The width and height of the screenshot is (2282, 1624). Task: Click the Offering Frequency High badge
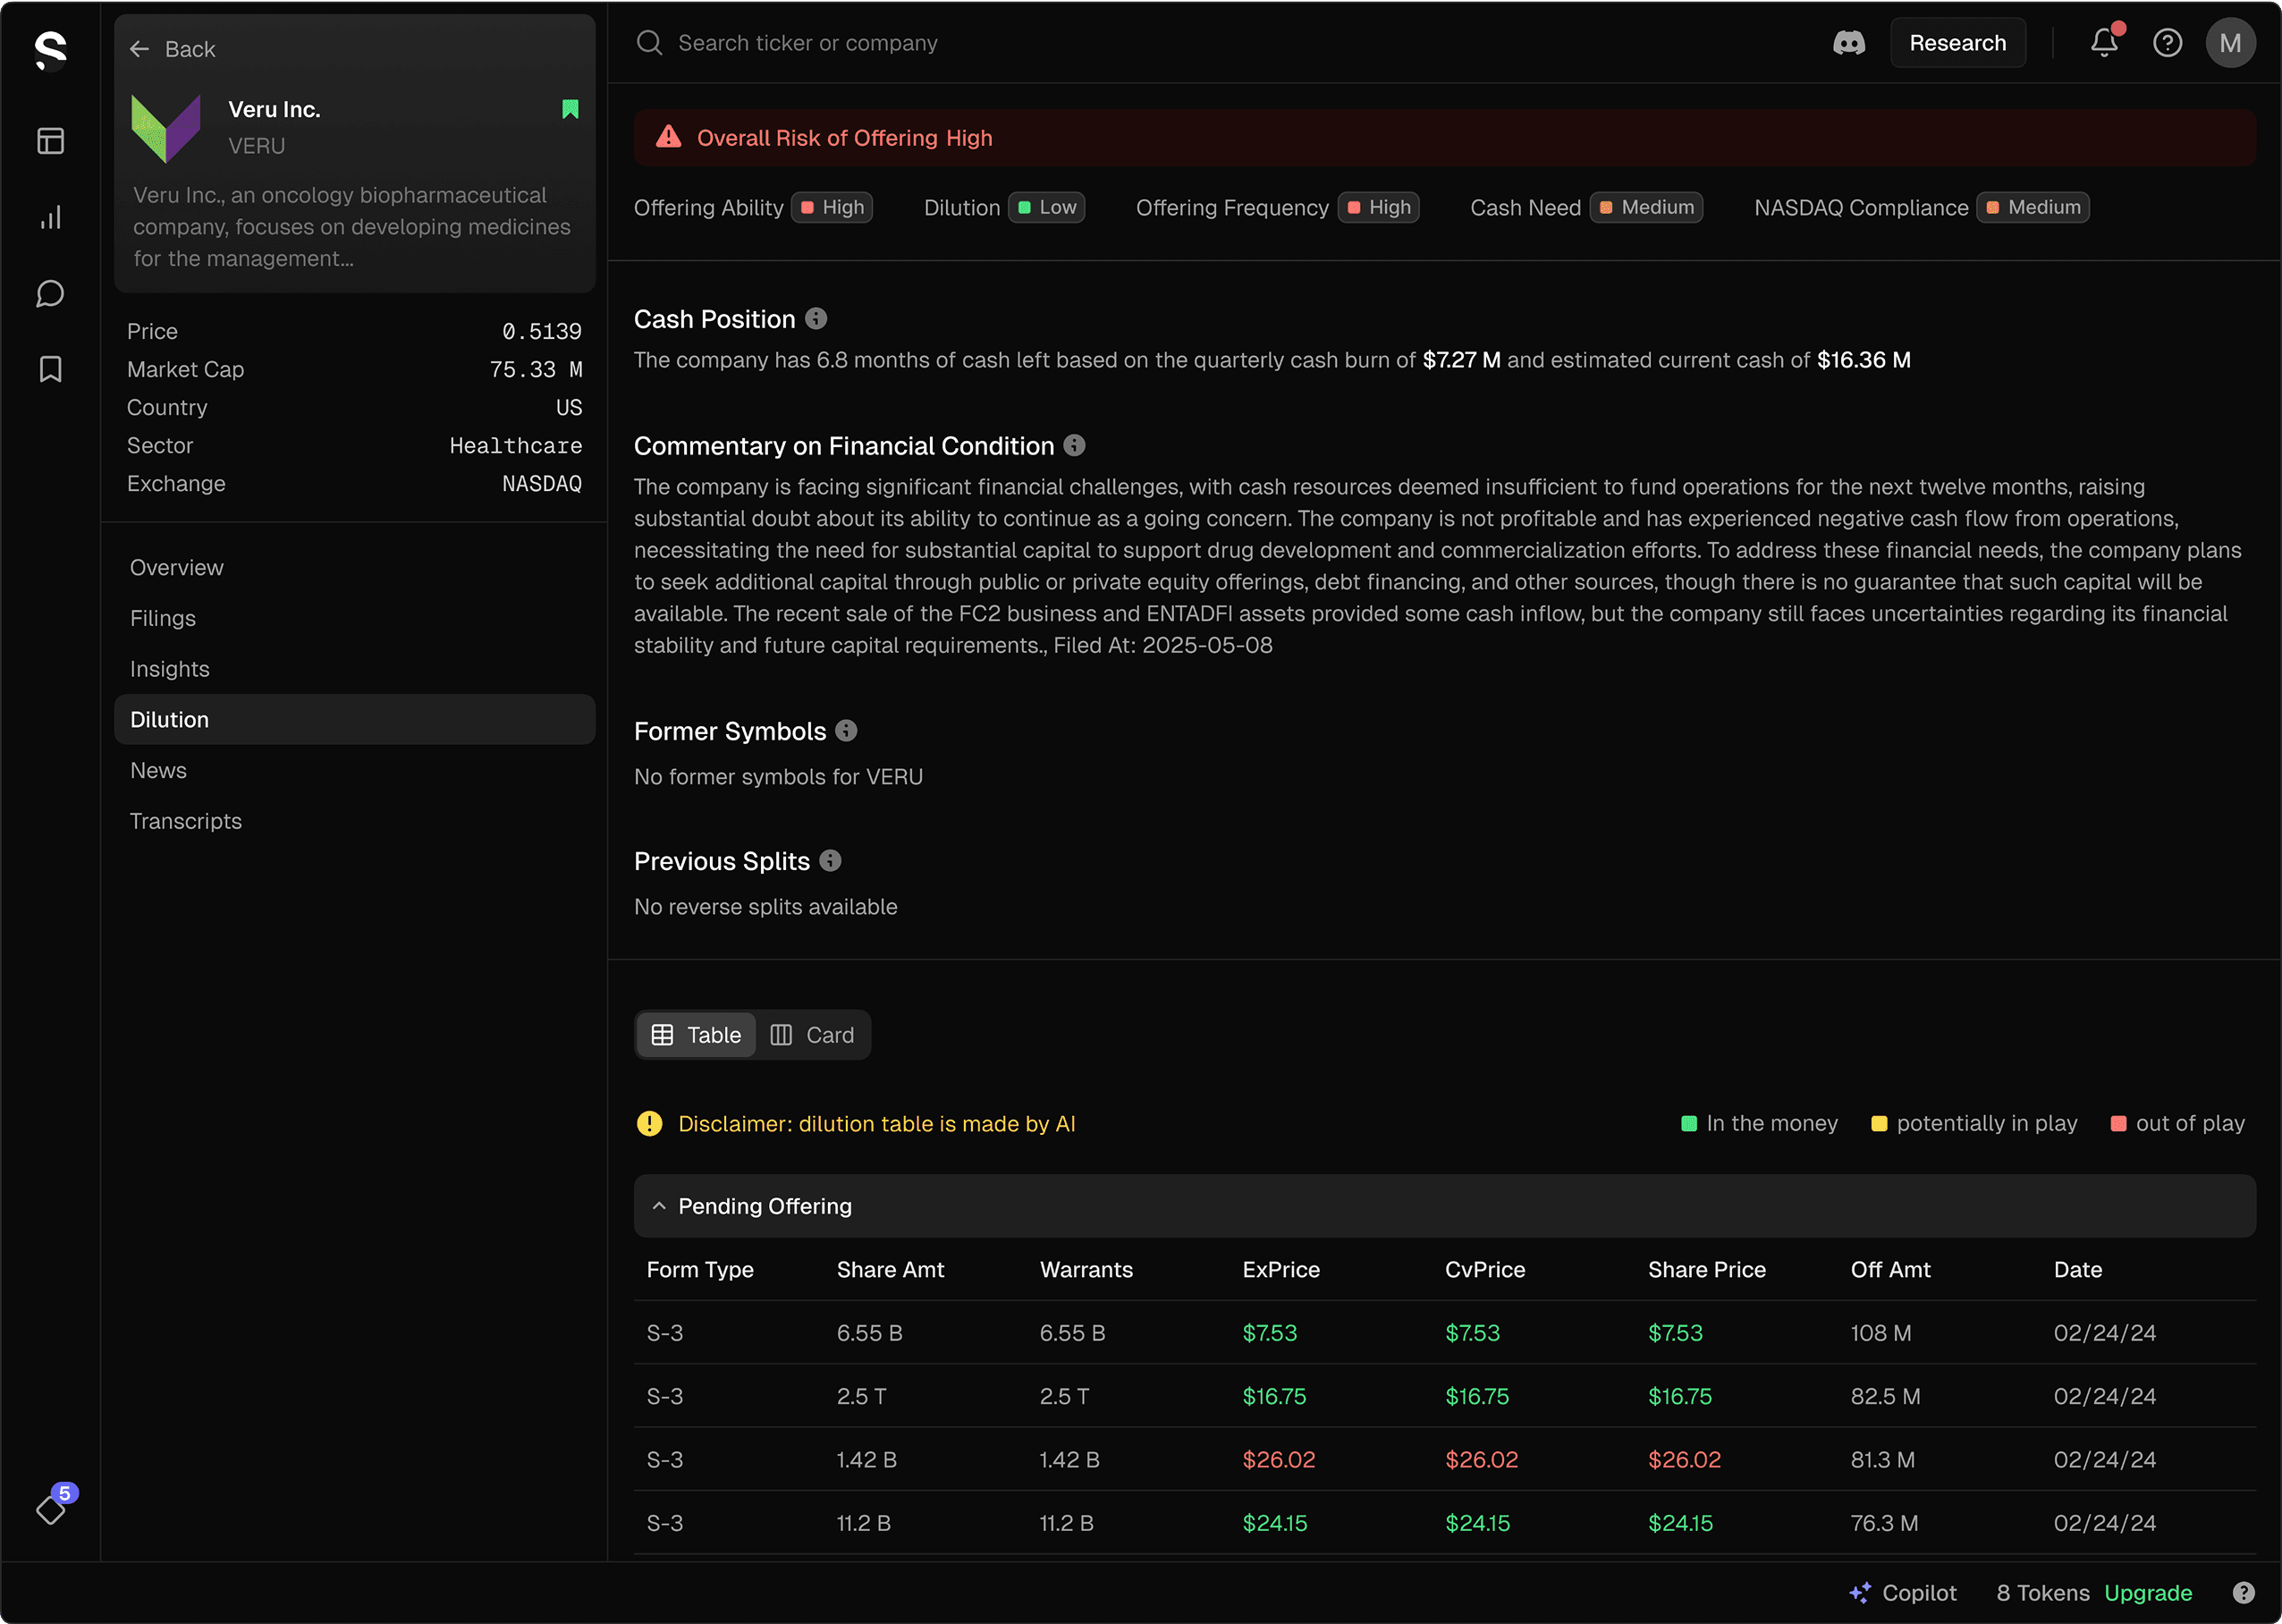1378,207
